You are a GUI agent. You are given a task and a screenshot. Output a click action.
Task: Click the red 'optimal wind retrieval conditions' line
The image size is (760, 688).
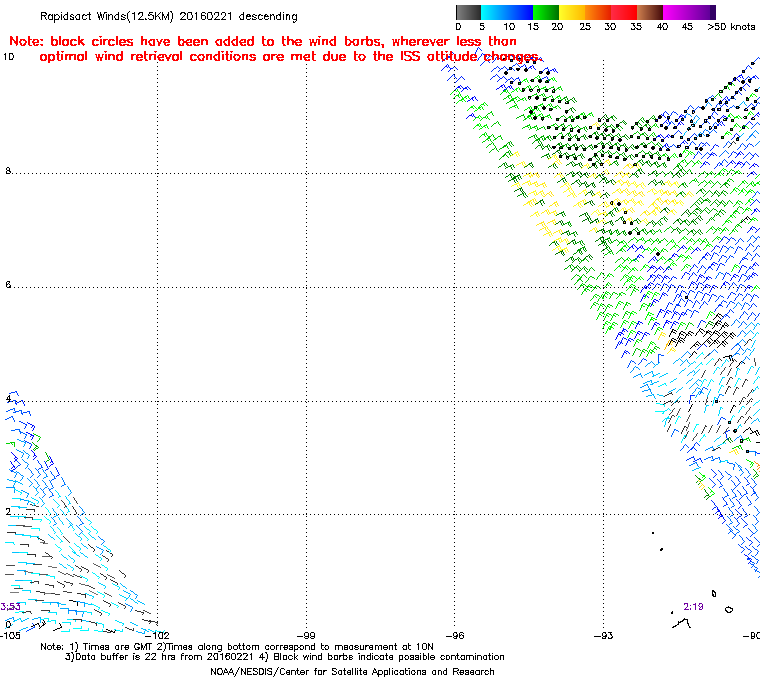[x=289, y=57]
